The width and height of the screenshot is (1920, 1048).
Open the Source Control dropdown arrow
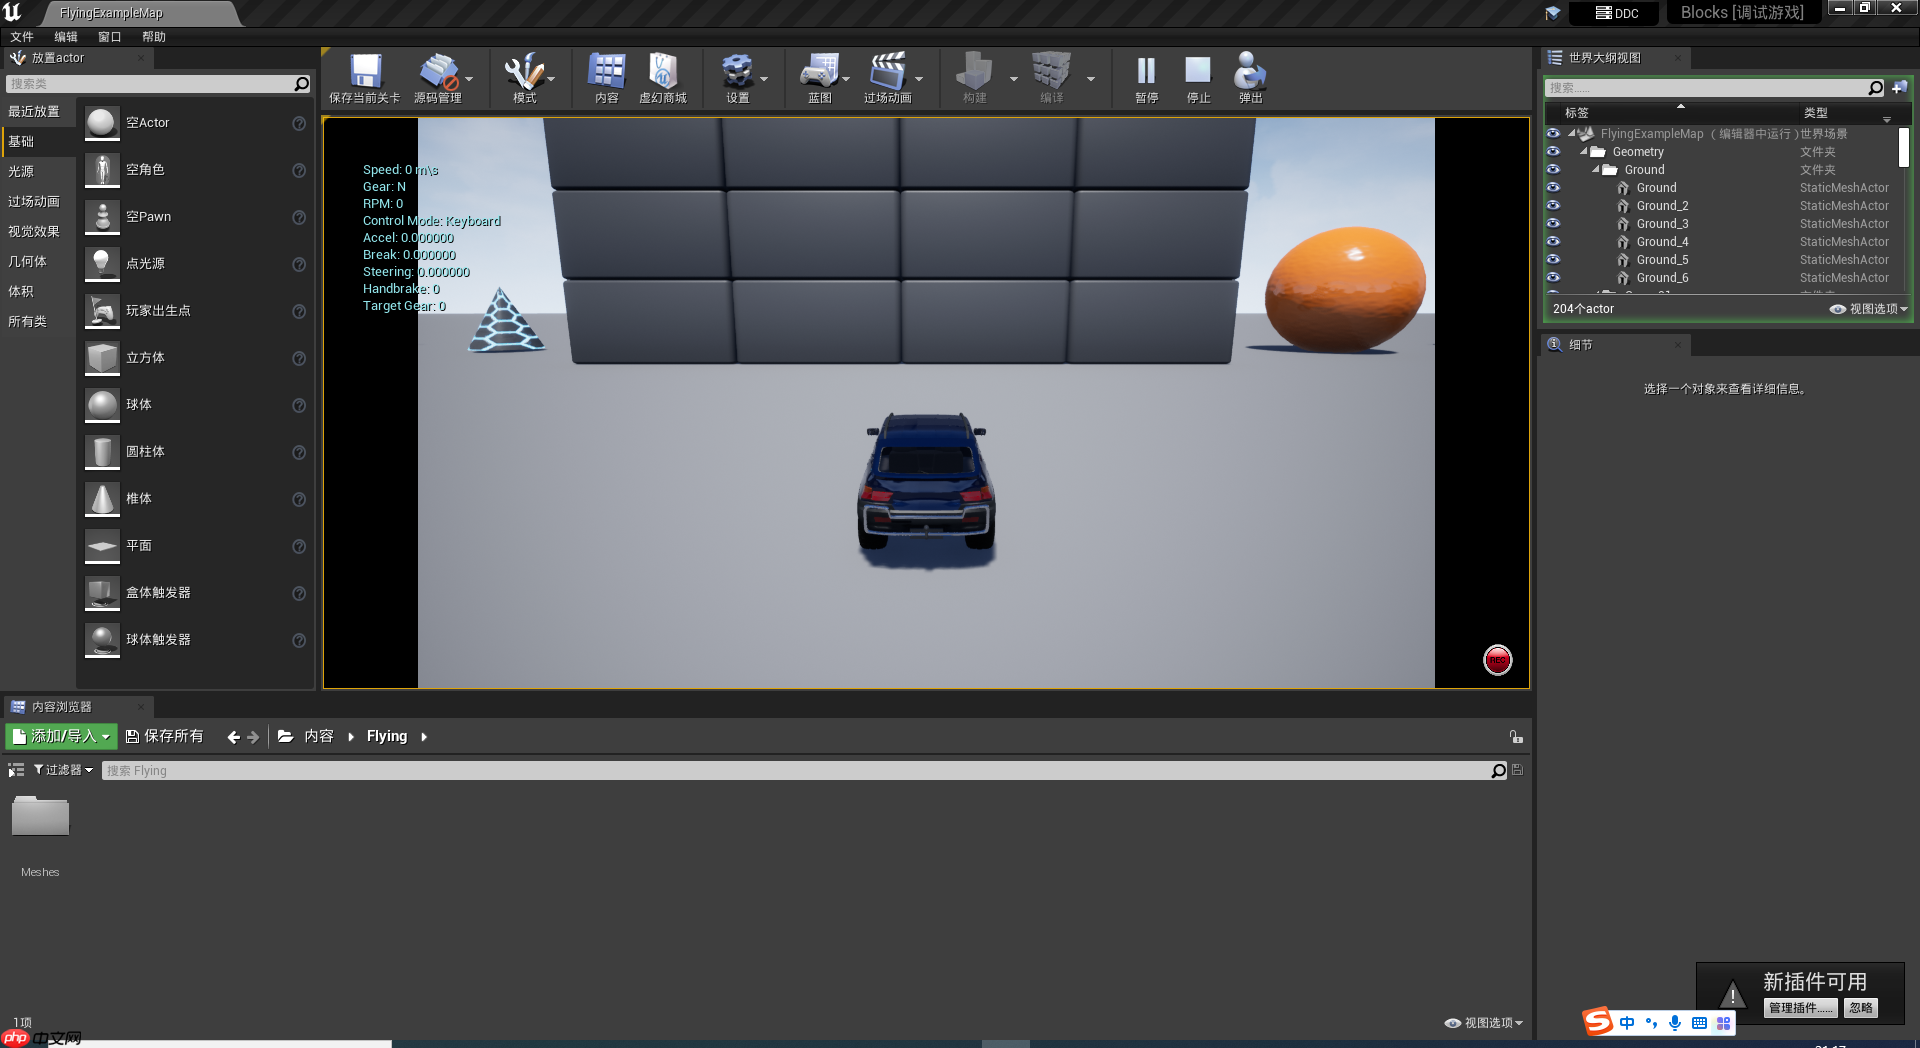(469, 79)
